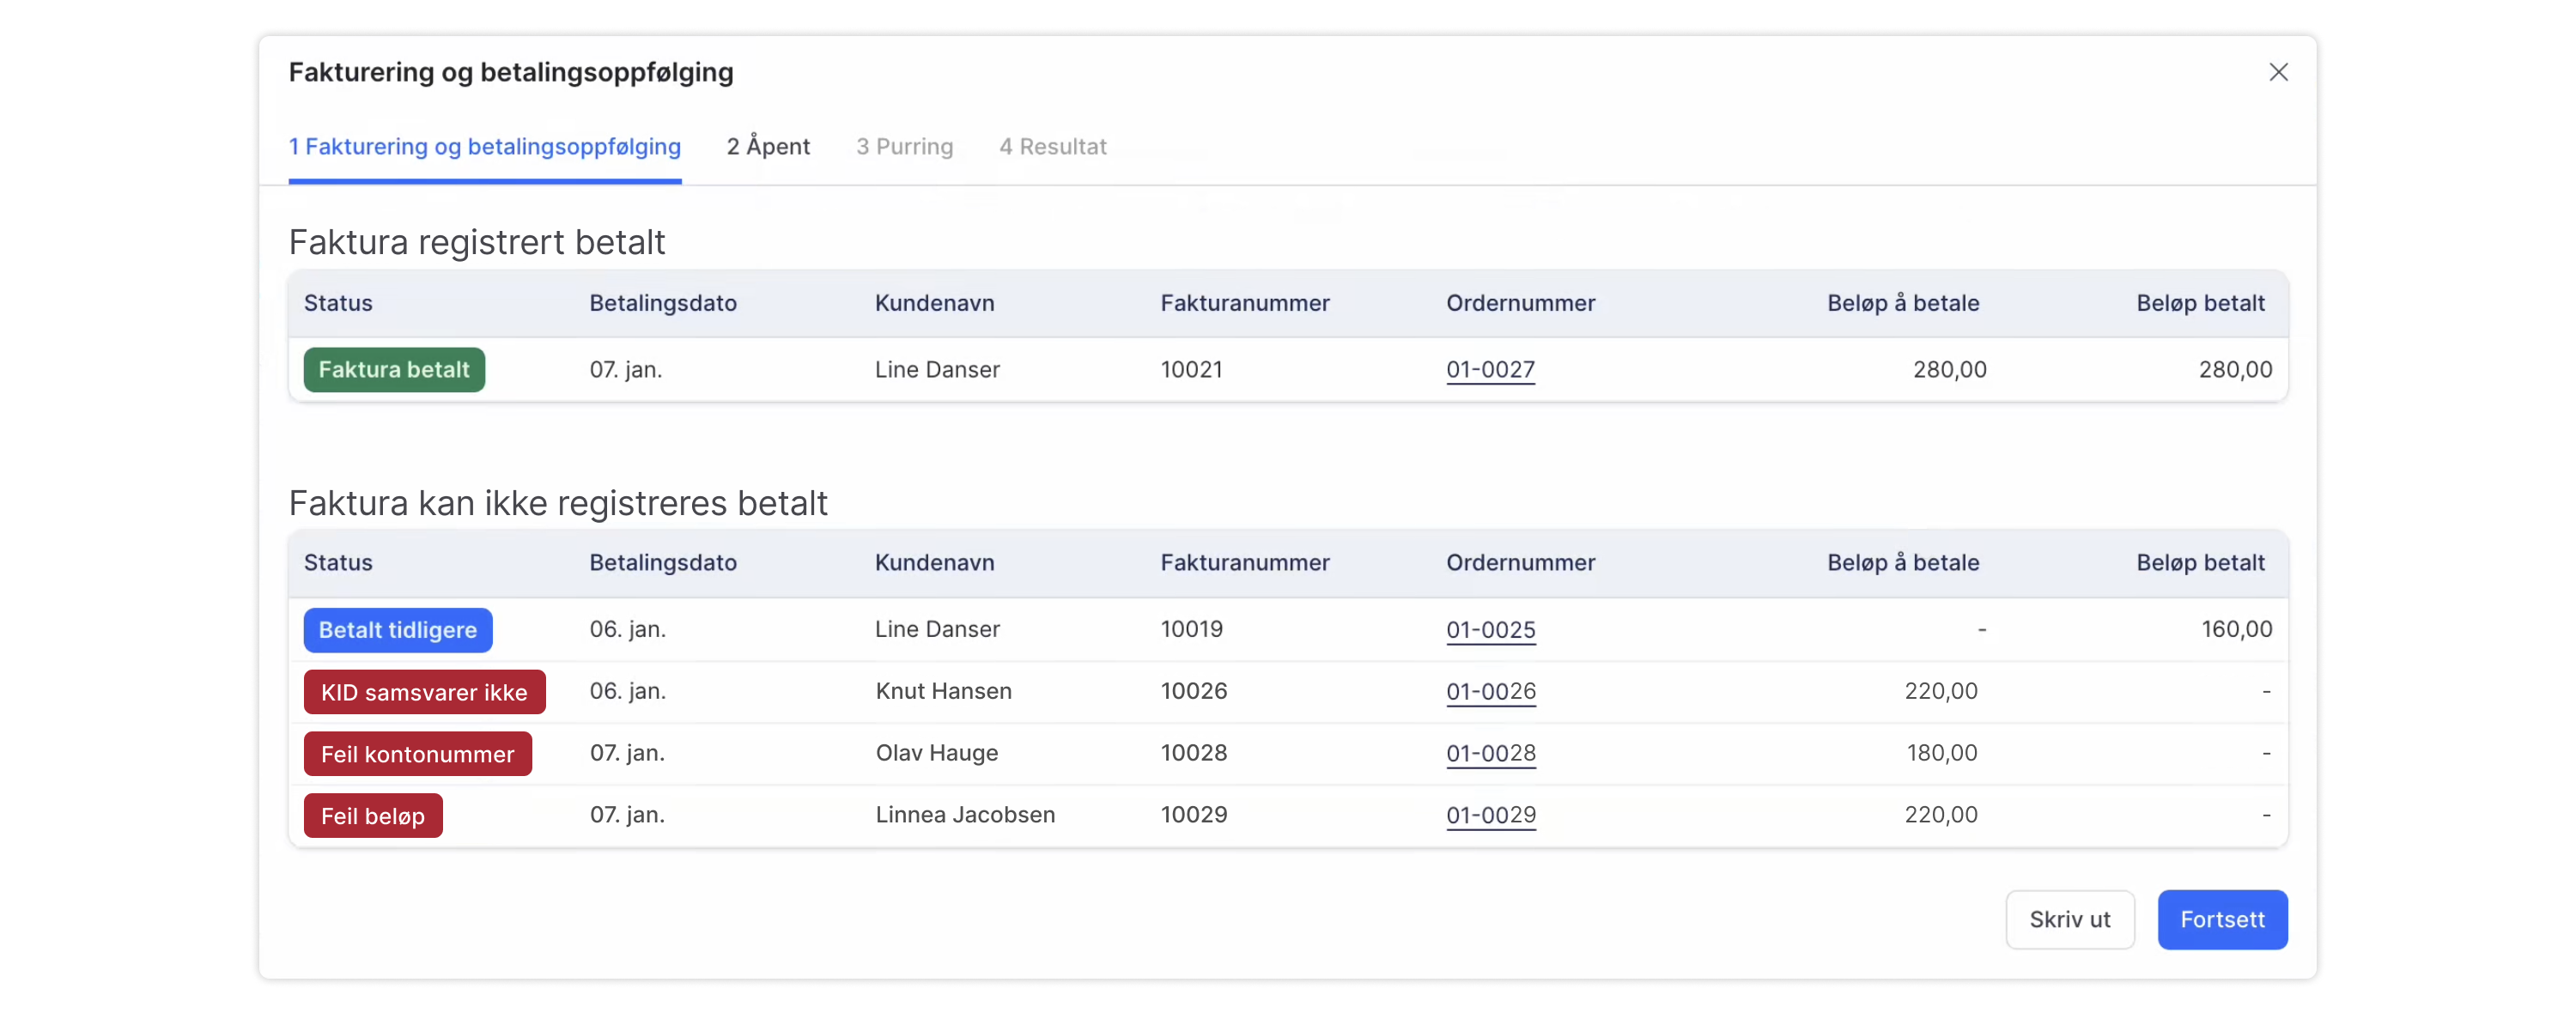2576x1013 pixels.
Task: Click invoice number 10028
Action: (1193, 753)
